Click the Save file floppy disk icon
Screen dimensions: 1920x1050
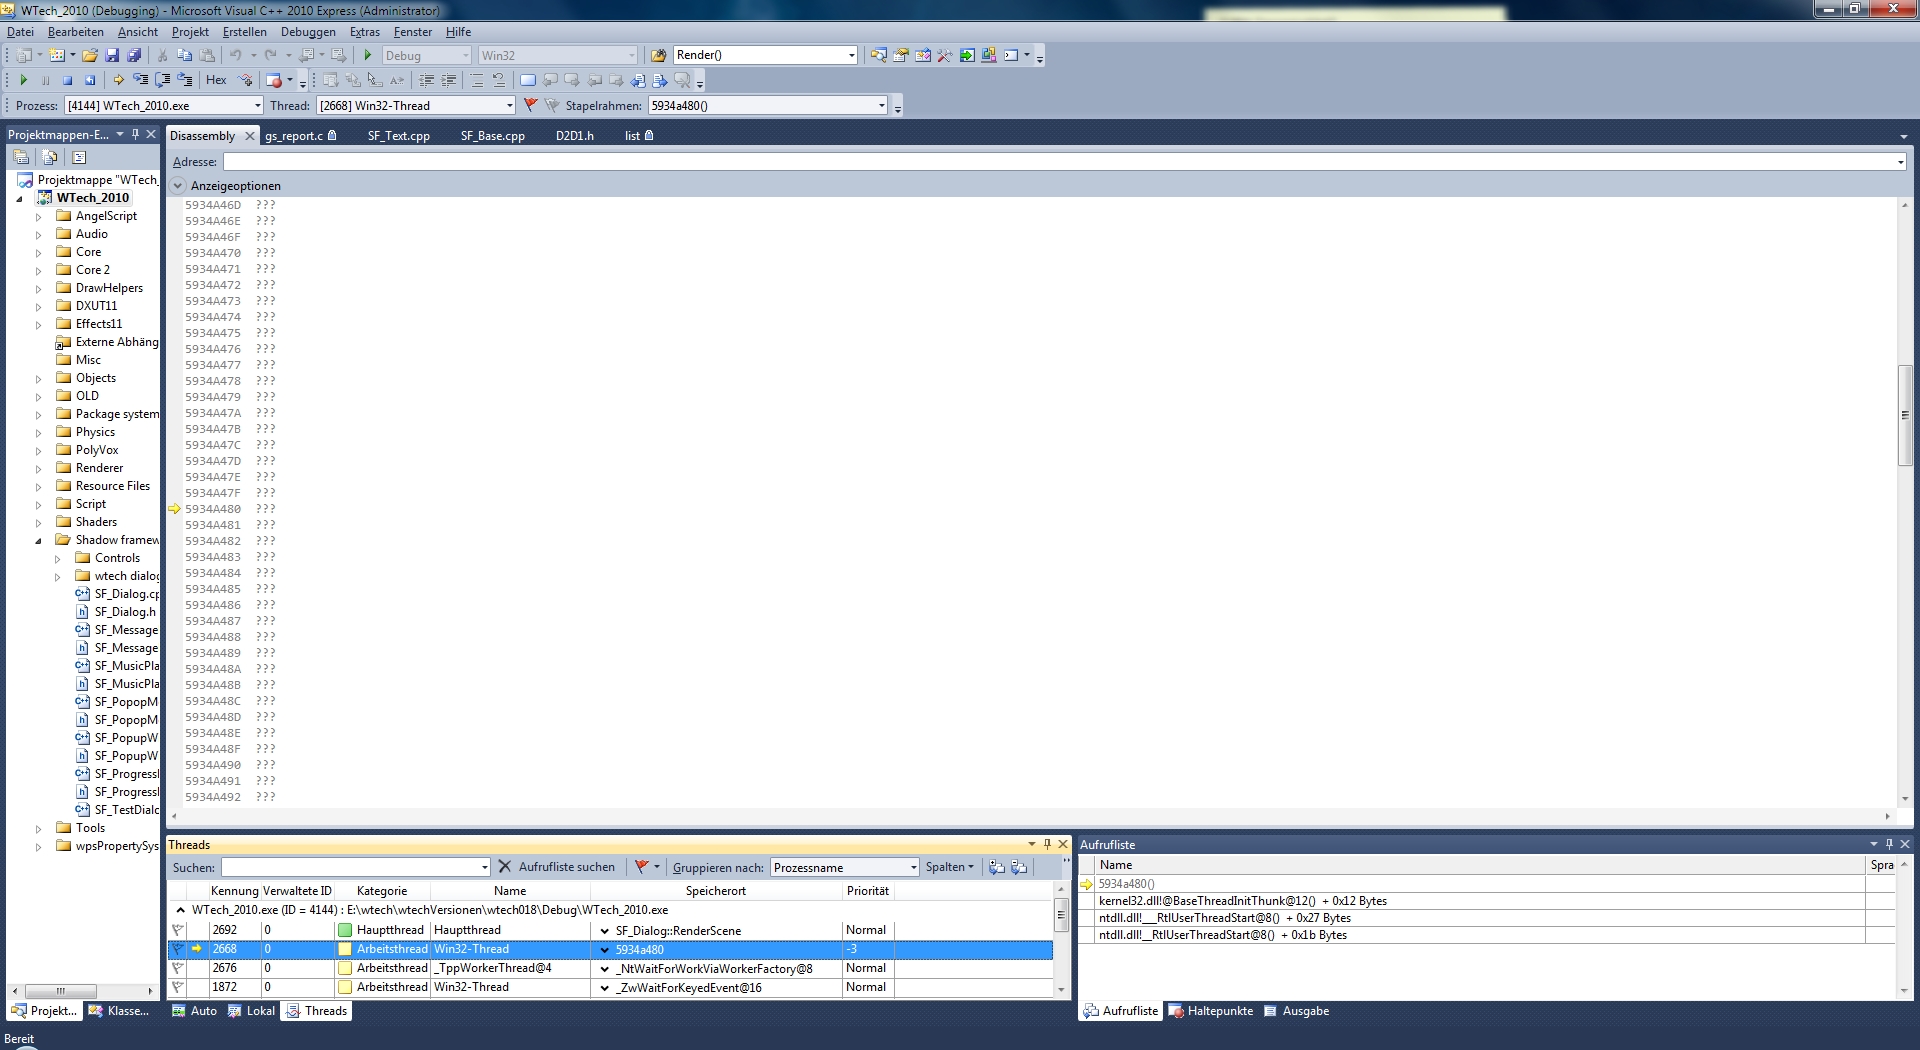click(112, 56)
